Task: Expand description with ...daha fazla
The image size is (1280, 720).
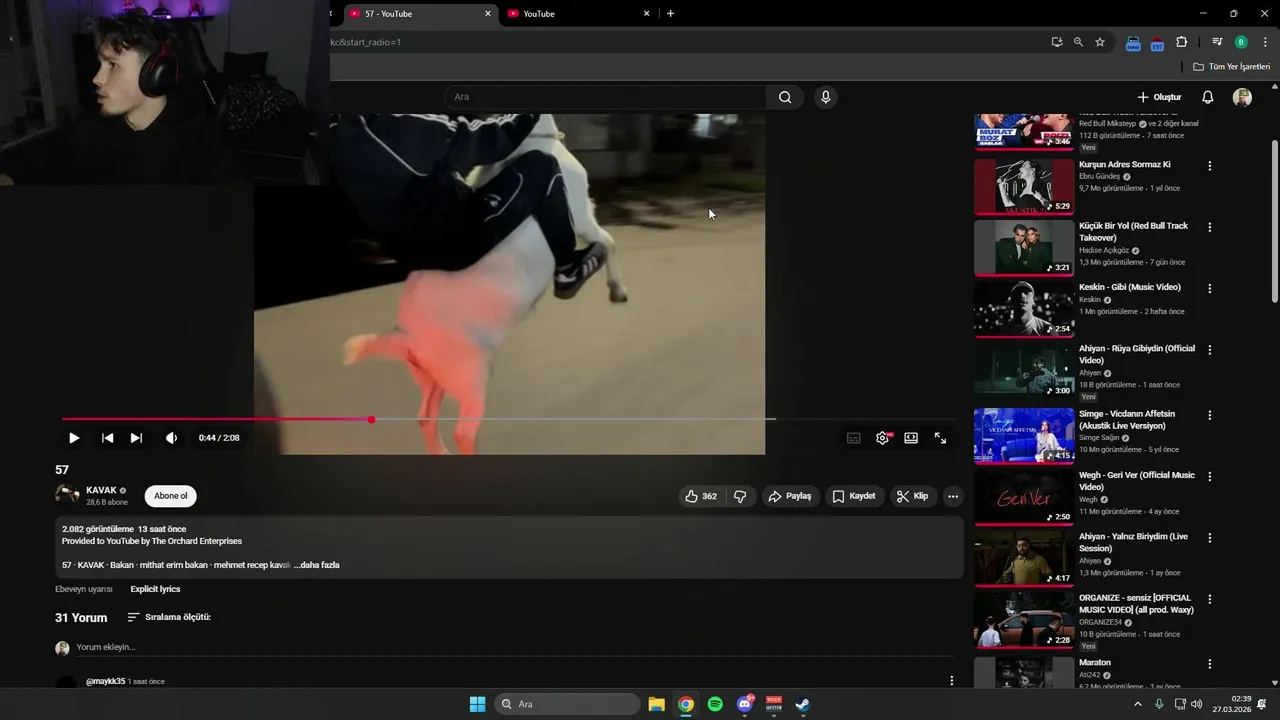Action: pos(317,565)
